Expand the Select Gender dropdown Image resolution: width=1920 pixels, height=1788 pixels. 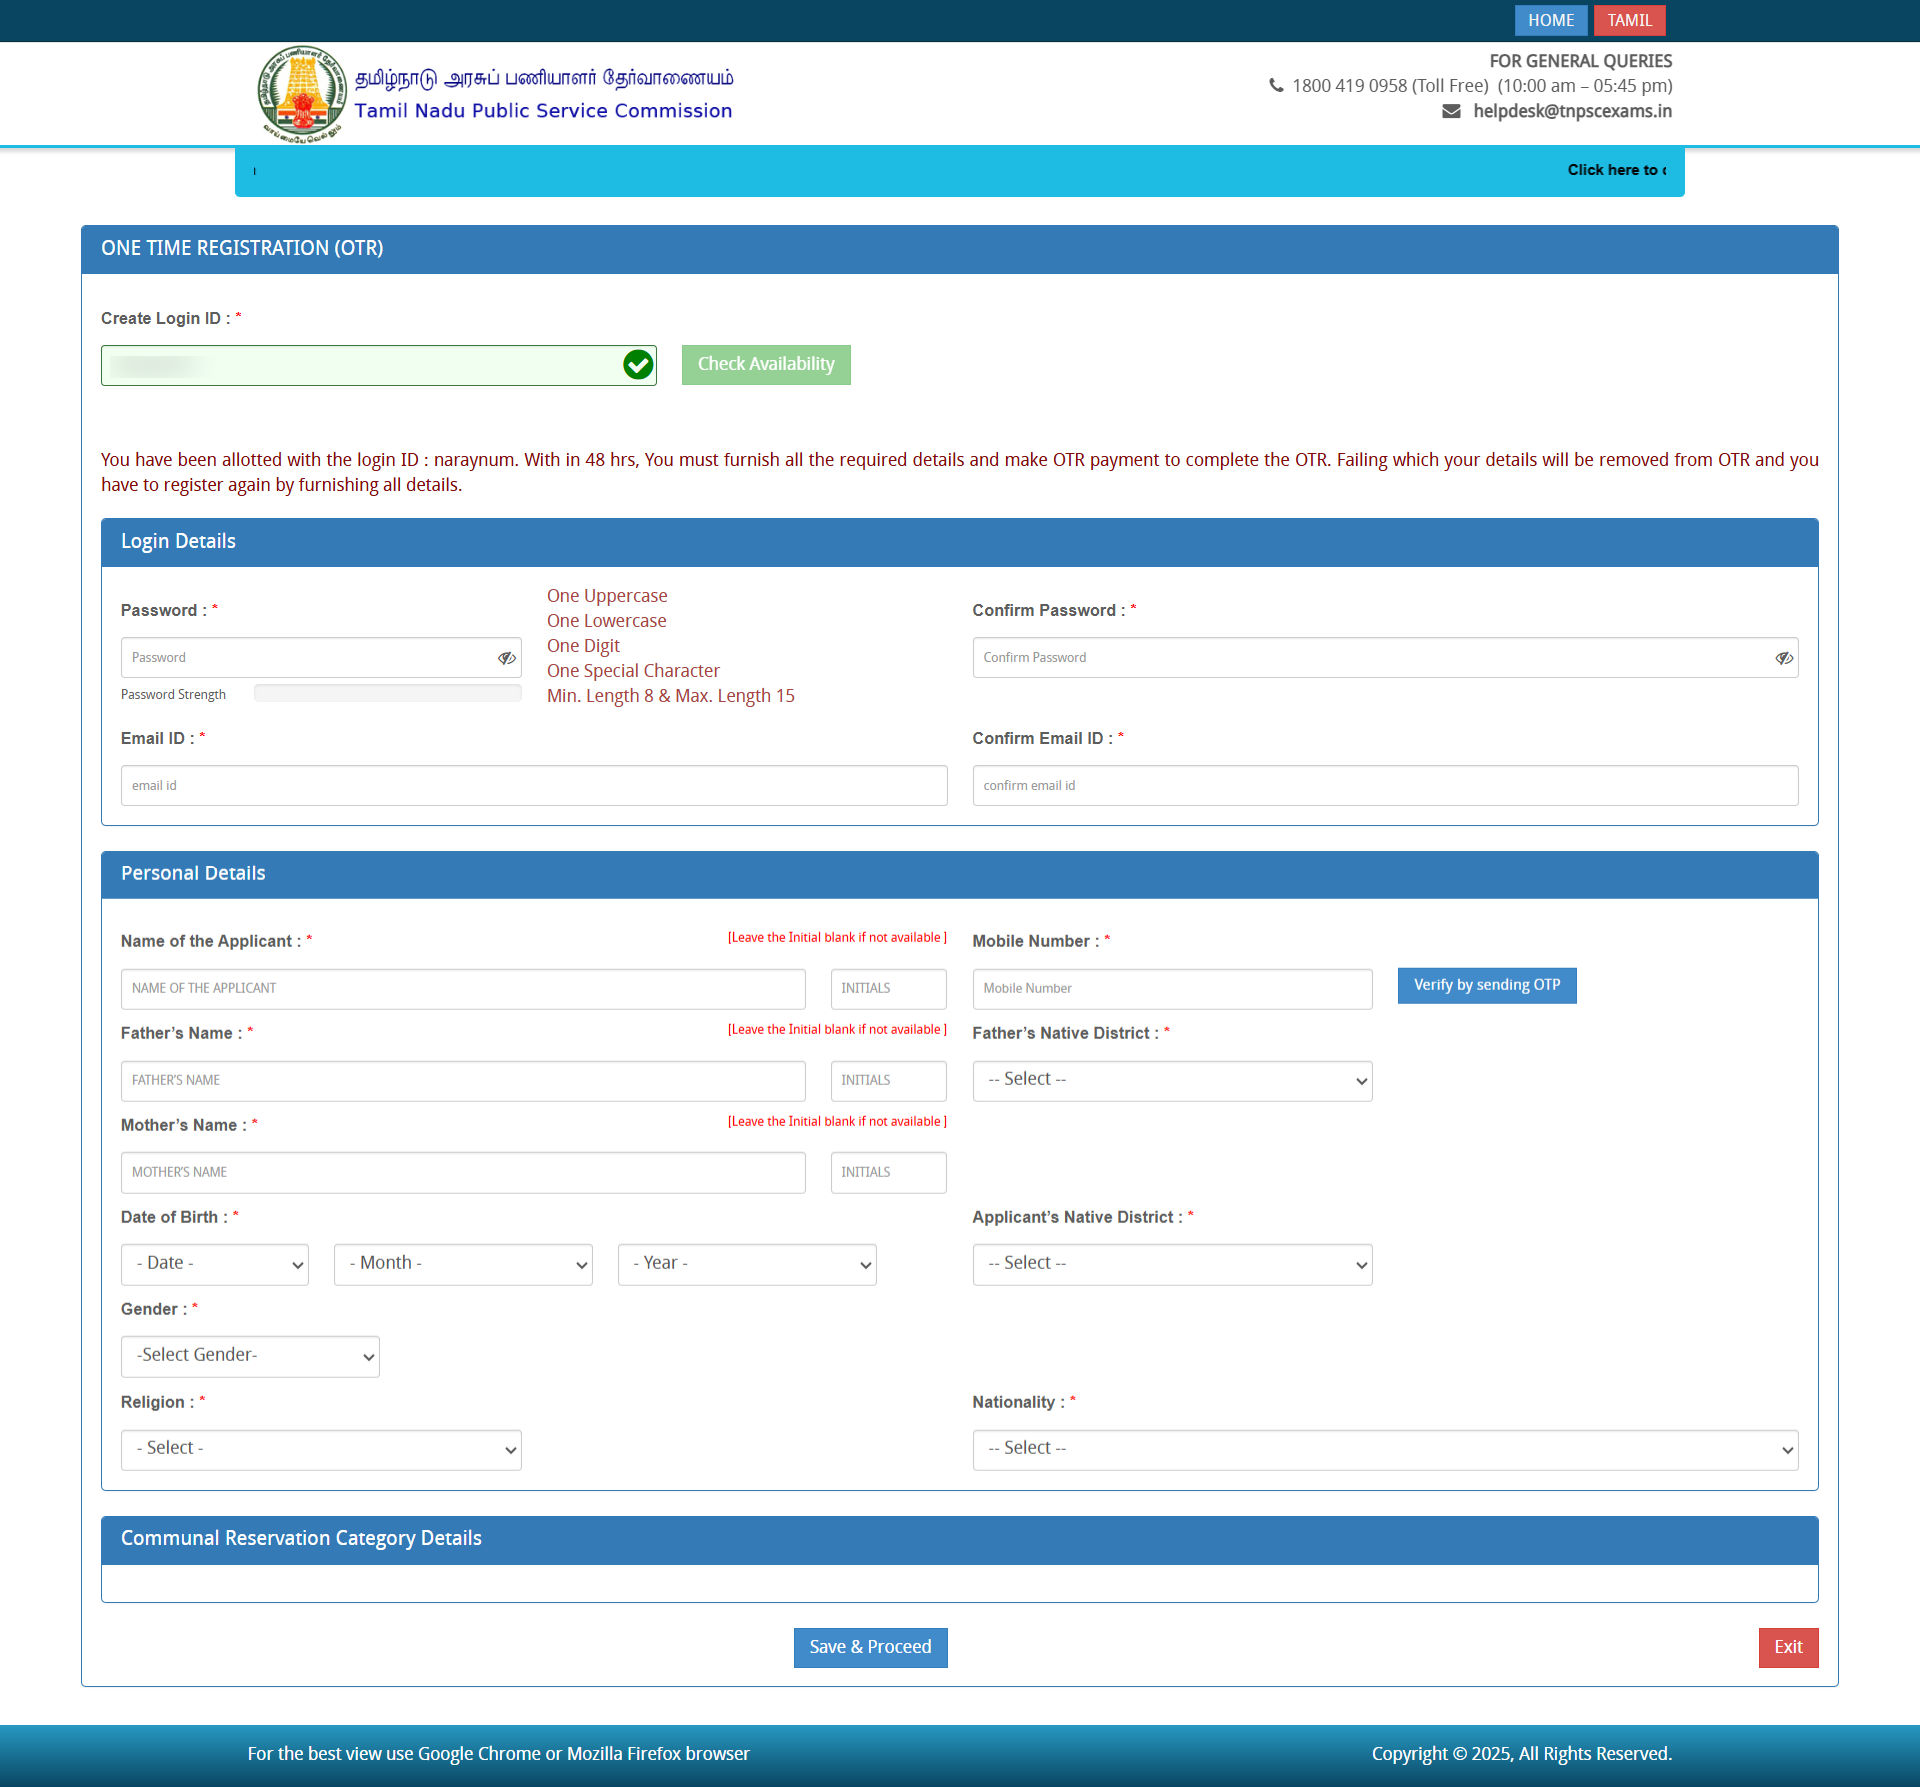[x=250, y=1356]
